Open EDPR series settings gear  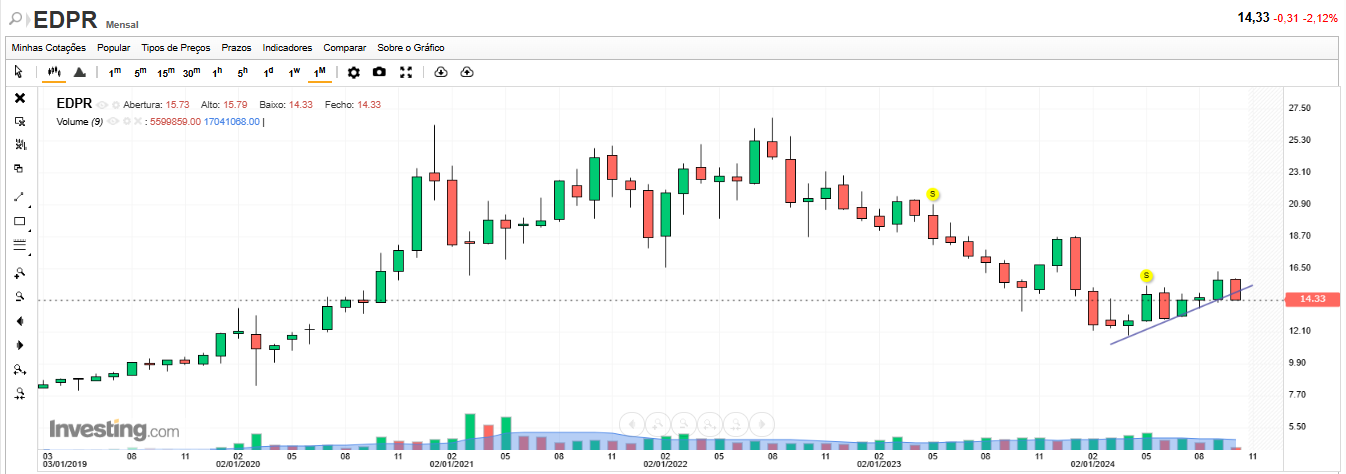coord(116,105)
